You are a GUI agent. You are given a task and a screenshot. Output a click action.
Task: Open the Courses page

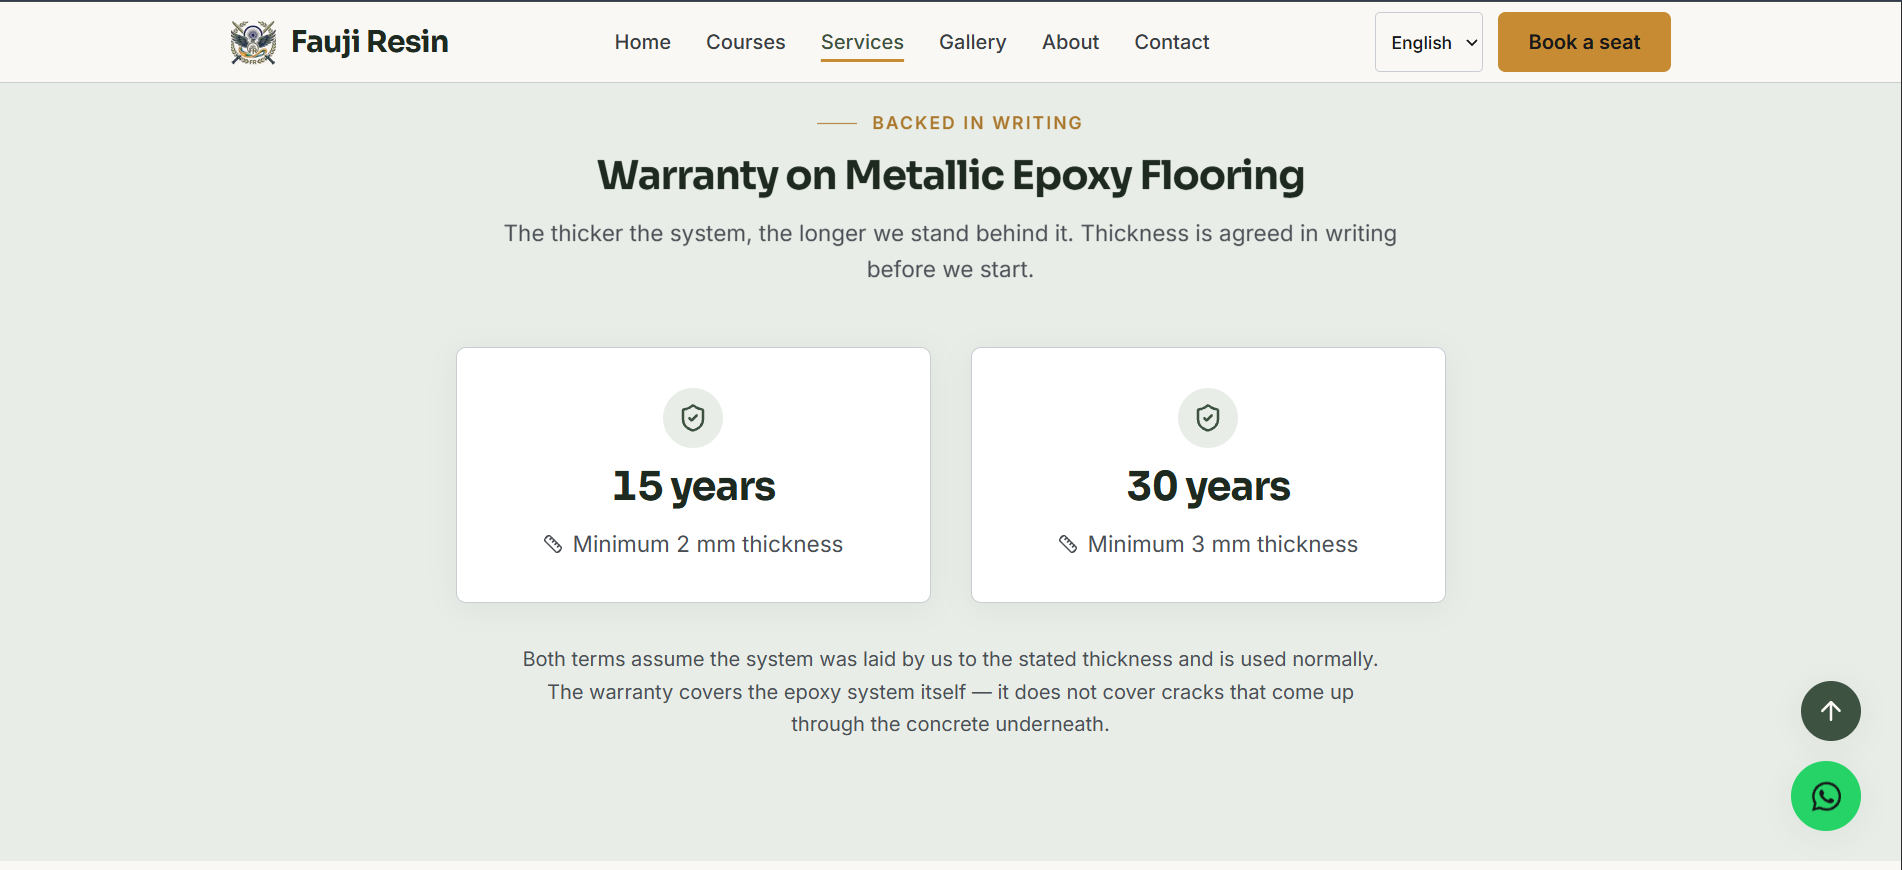coord(746,42)
